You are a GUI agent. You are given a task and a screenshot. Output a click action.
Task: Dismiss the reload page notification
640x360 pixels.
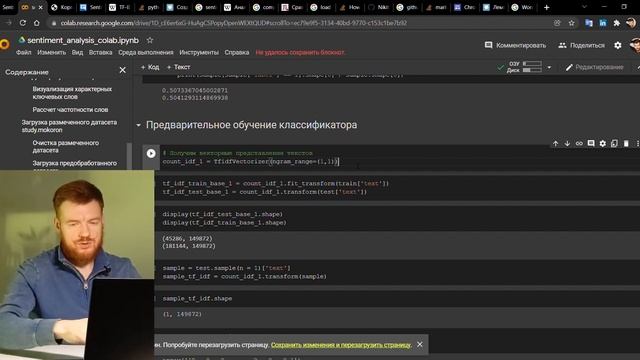420,344
